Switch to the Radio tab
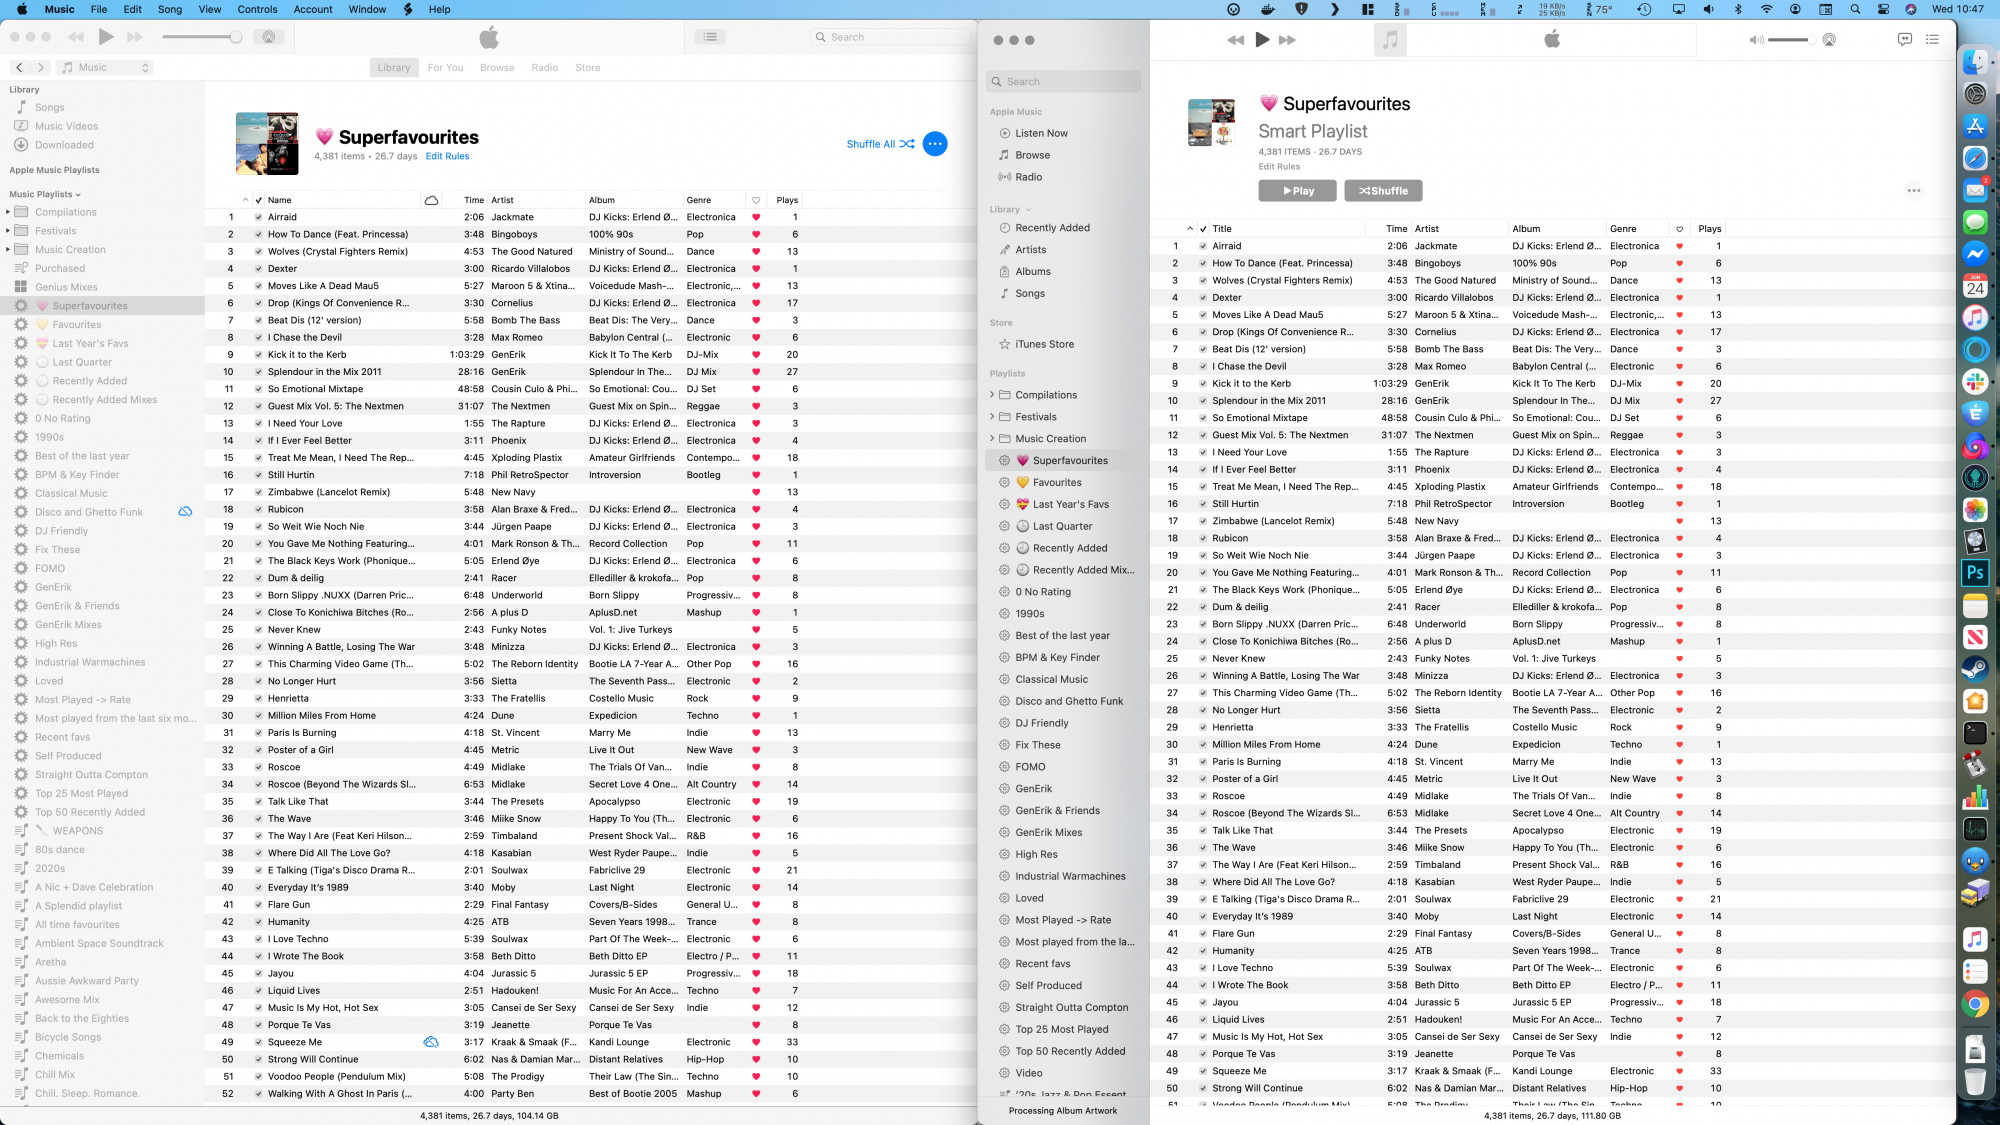2000x1125 pixels. point(545,68)
